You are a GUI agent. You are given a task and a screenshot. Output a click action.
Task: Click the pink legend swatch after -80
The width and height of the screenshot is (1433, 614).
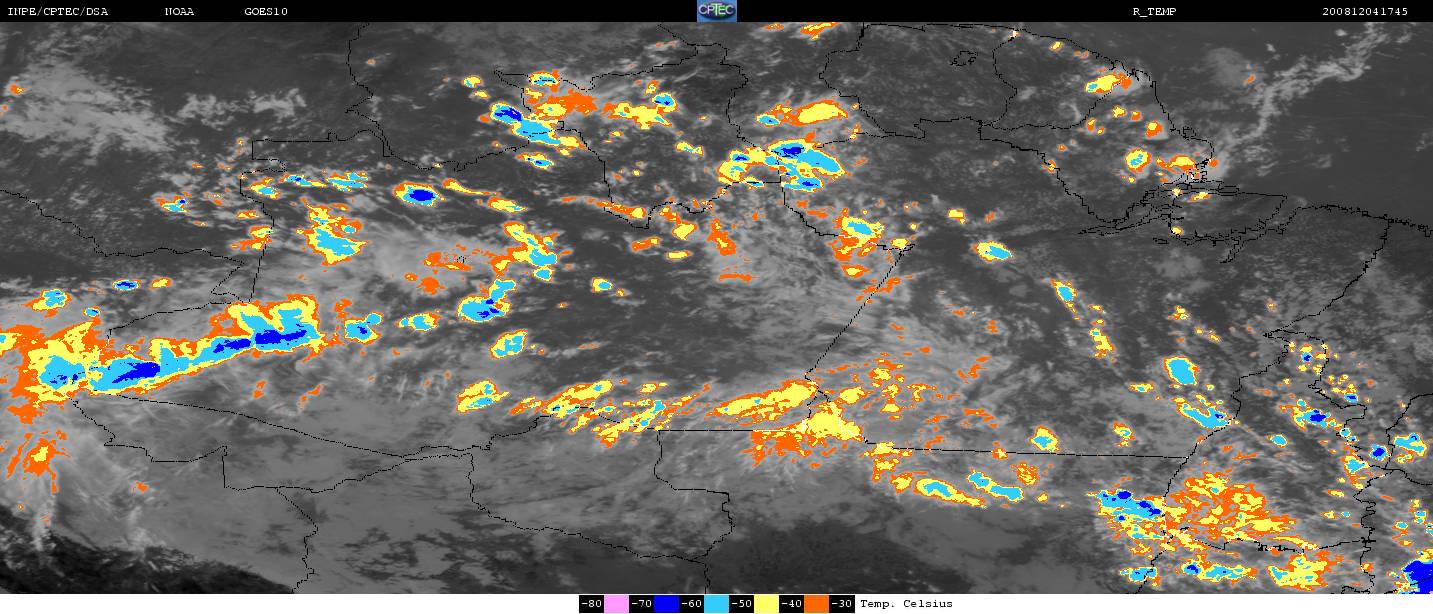tap(617, 604)
